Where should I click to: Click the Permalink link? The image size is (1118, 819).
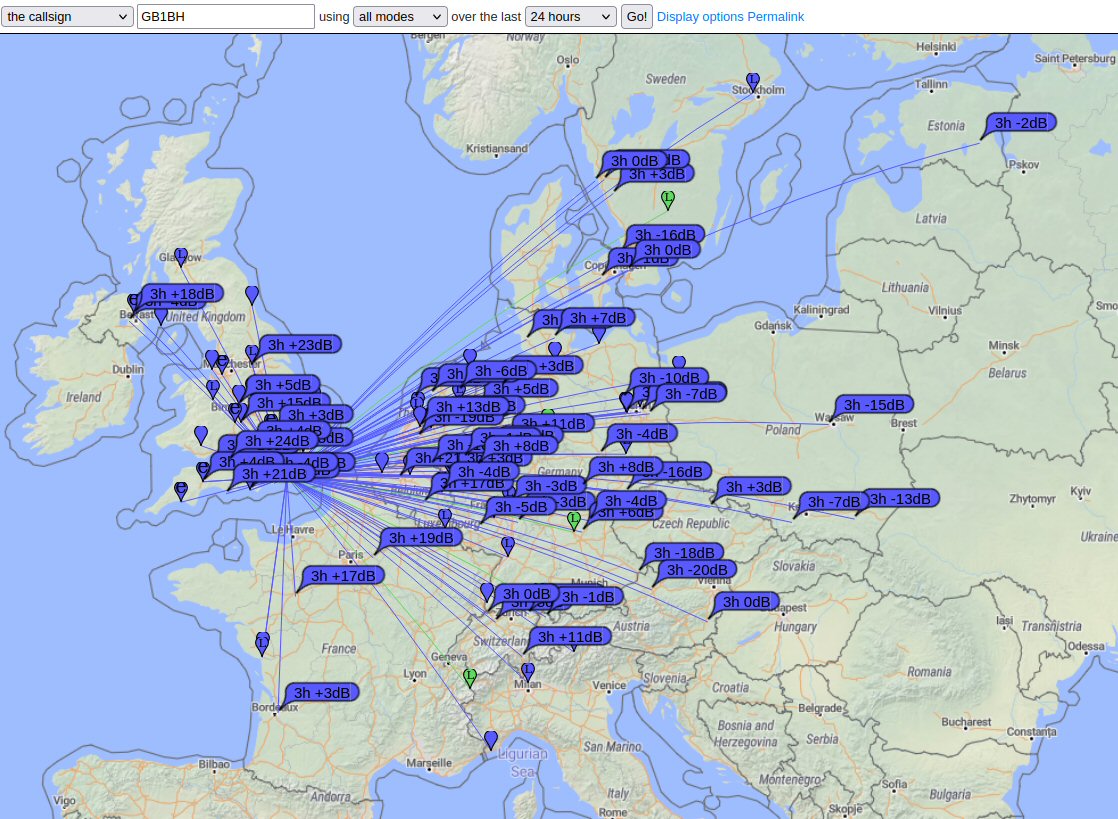pyautogui.click(x=775, y=17)
